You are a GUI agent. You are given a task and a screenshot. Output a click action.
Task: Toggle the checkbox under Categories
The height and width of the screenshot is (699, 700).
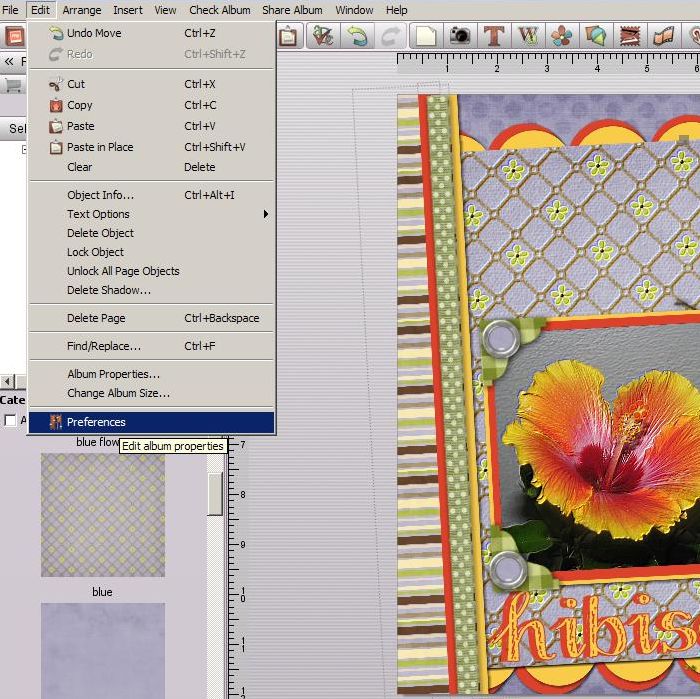[11, 420]
